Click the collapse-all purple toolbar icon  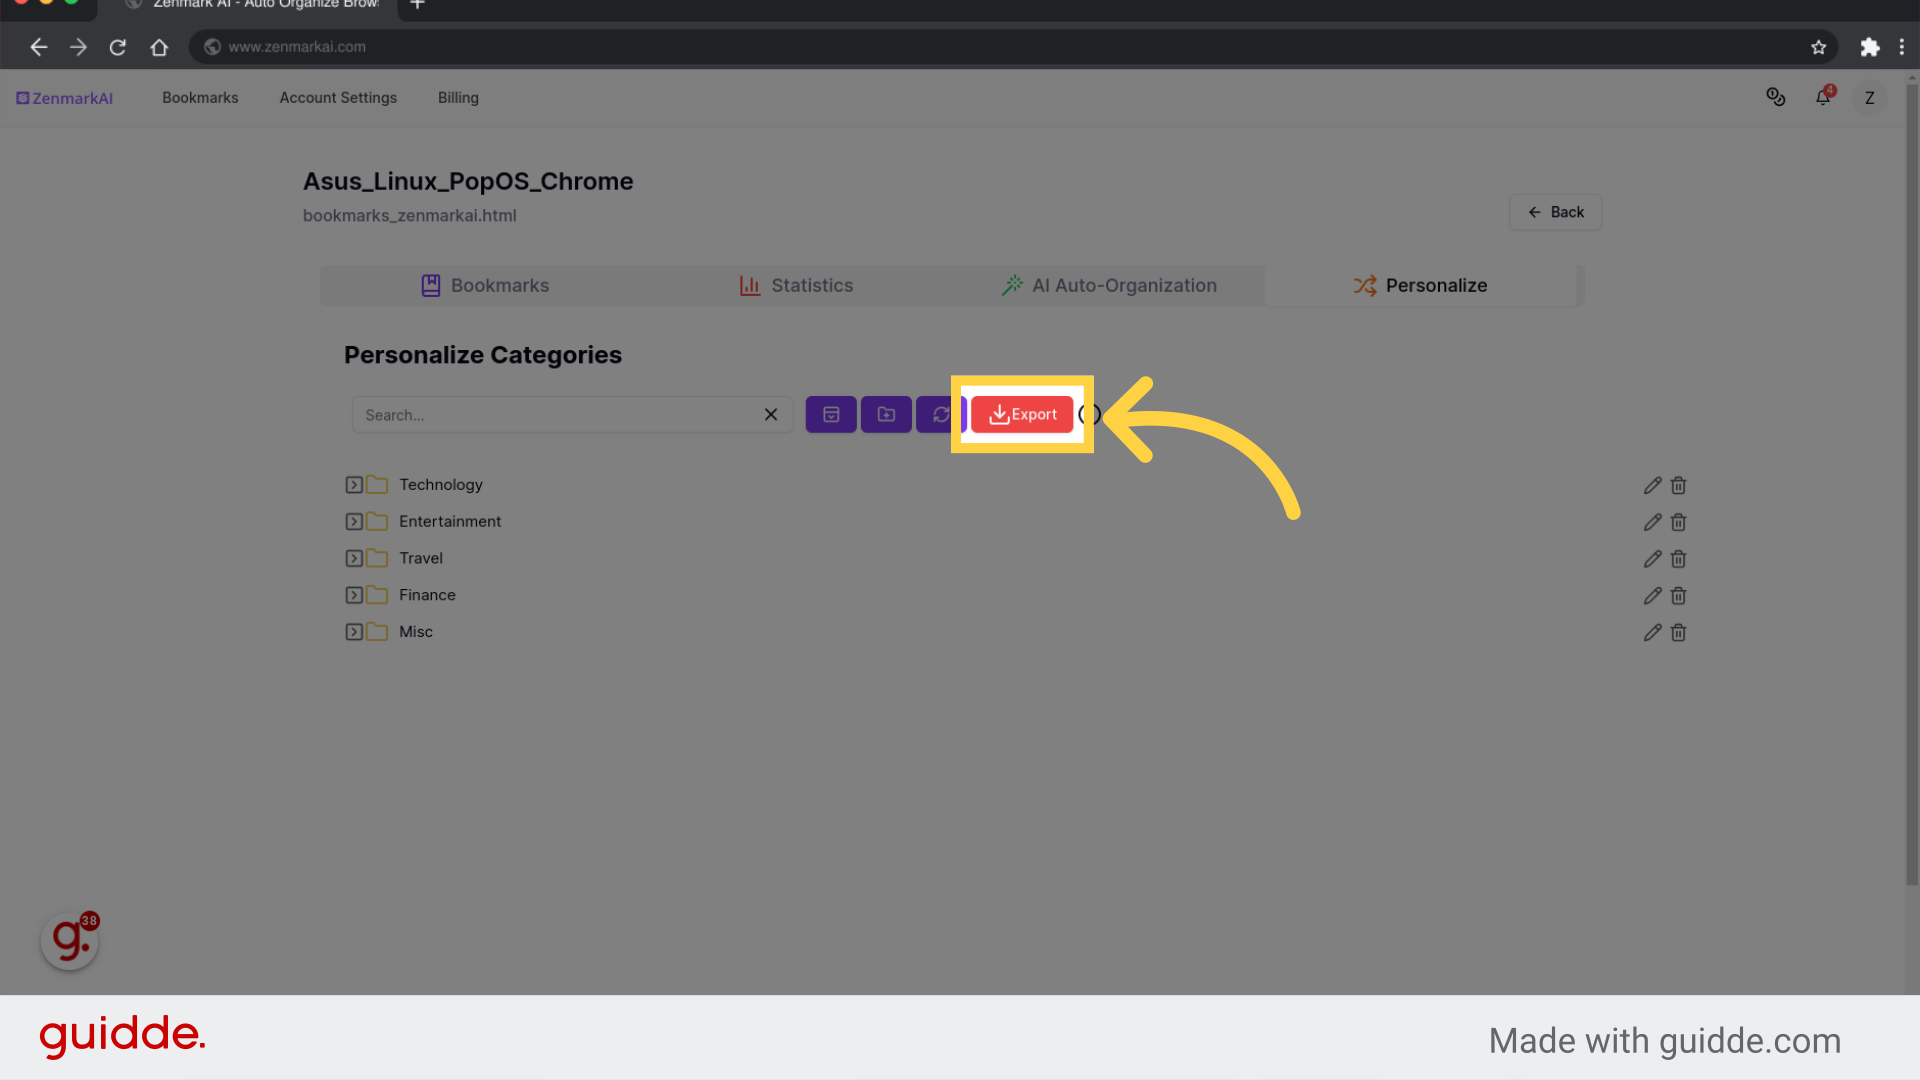pyautogui.click(x=831, y=414)
